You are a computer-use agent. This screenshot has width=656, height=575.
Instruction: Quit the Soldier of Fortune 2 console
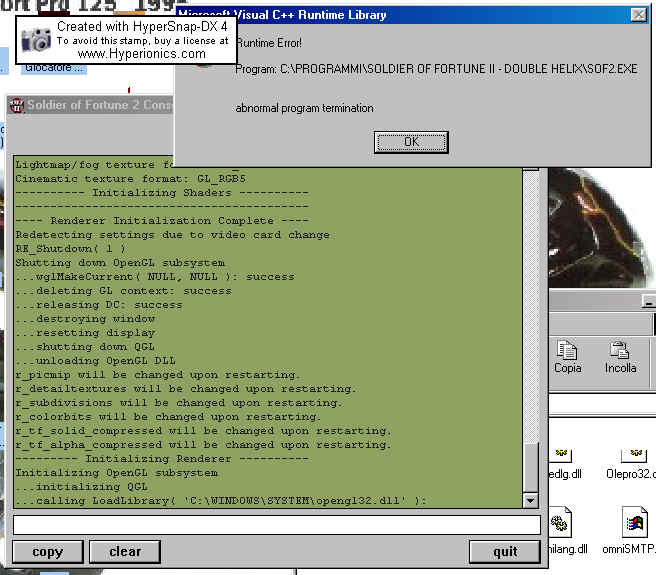pyautogui.click(x=505, y=552)
